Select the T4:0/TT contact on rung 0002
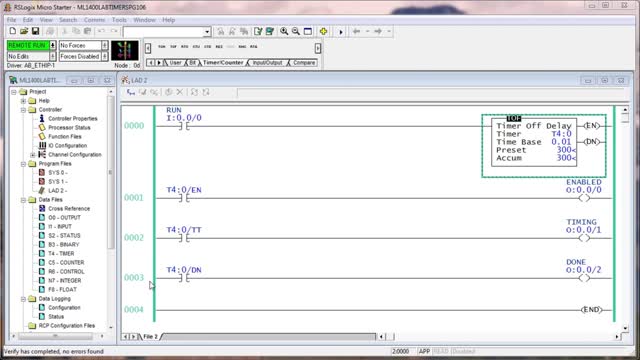This screenshot has width=640, height=360. point(184,238)
